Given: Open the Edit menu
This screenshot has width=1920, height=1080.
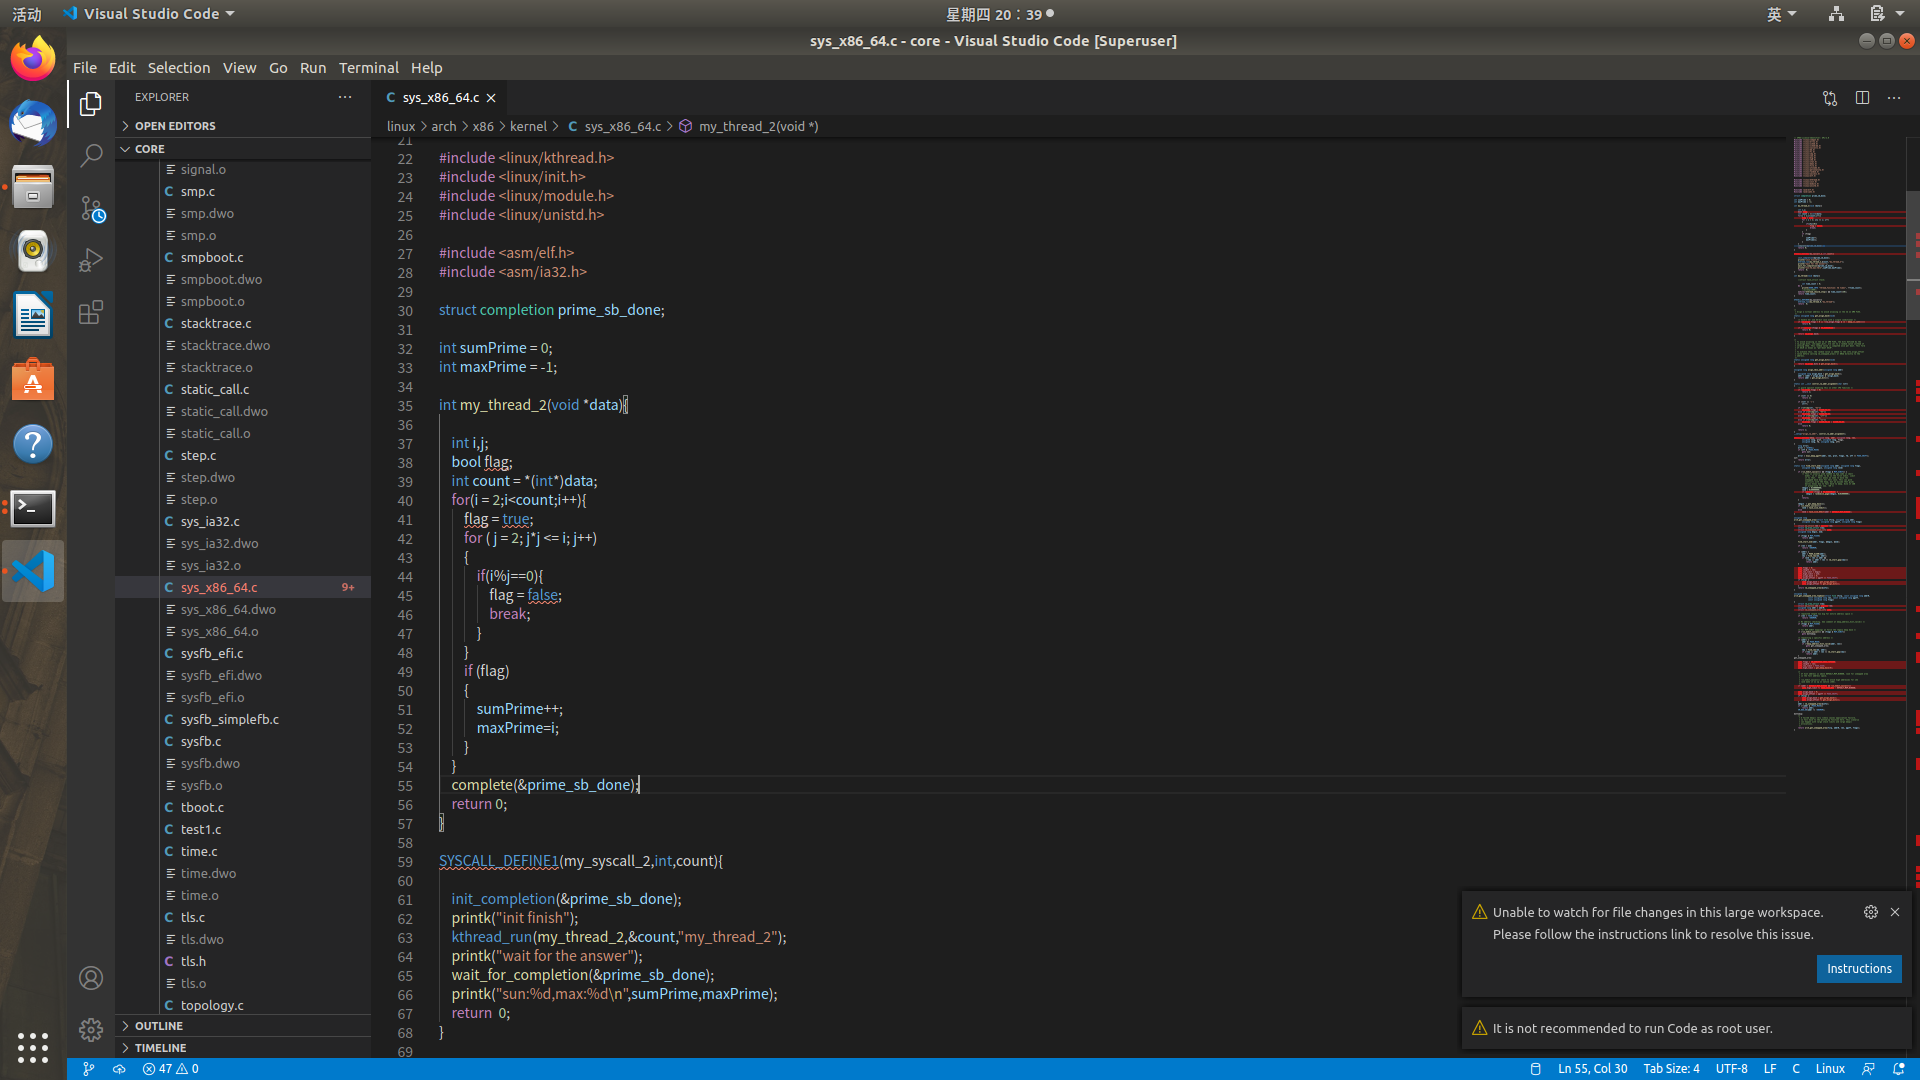Looking at the screenshot, I should tap(122, 68).
